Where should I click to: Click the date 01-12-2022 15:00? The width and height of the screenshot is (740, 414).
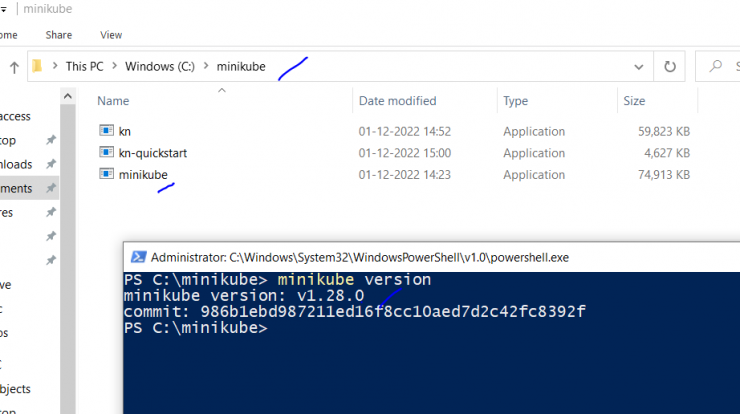404,153
